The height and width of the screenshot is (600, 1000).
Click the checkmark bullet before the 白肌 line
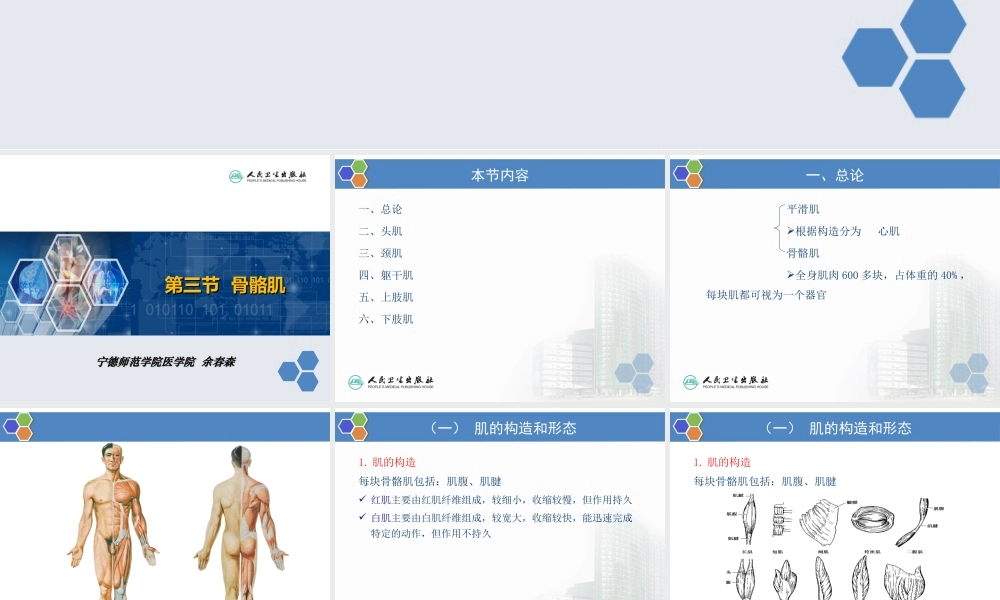click(362, 517)
